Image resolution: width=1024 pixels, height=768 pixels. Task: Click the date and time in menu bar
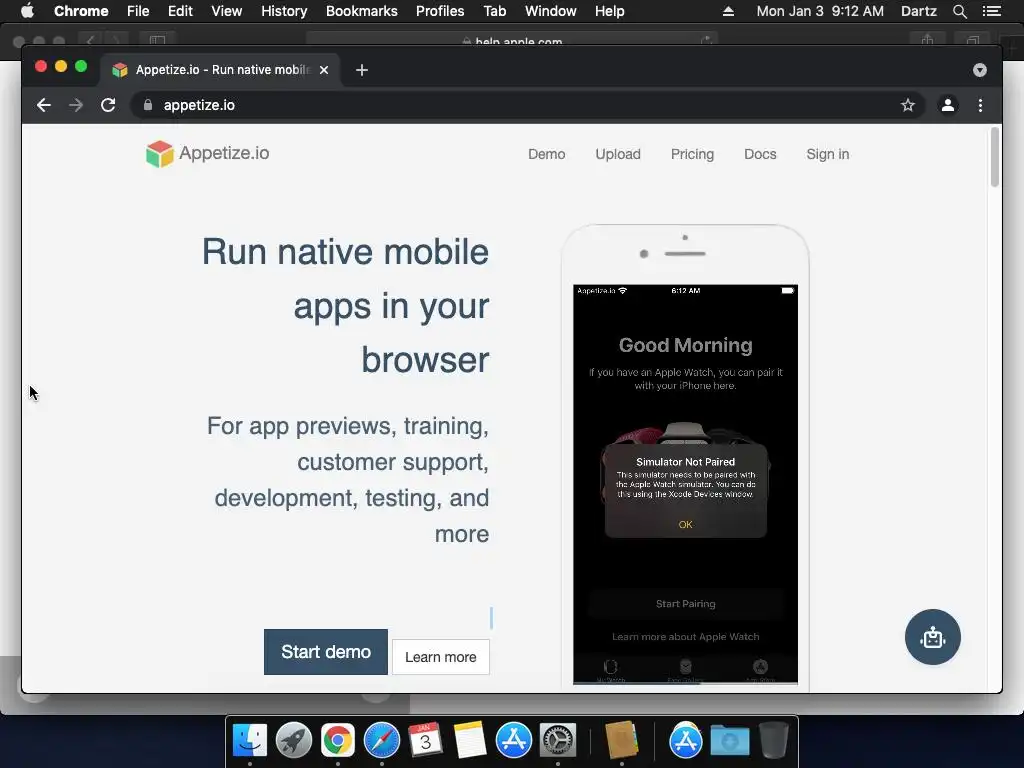tap(820, 11)
